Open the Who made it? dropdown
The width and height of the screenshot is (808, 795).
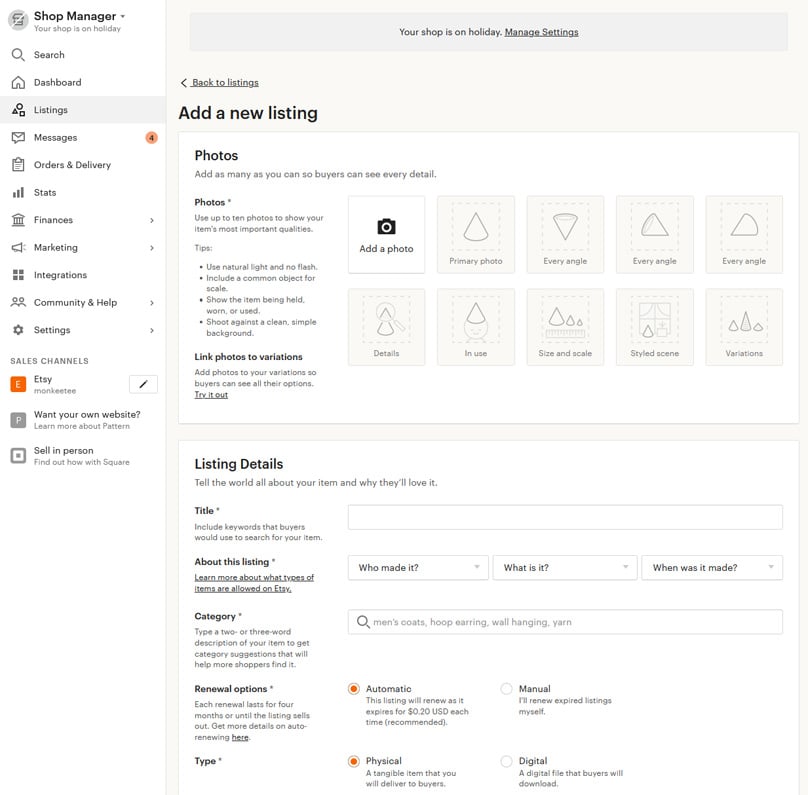point(417,567)
